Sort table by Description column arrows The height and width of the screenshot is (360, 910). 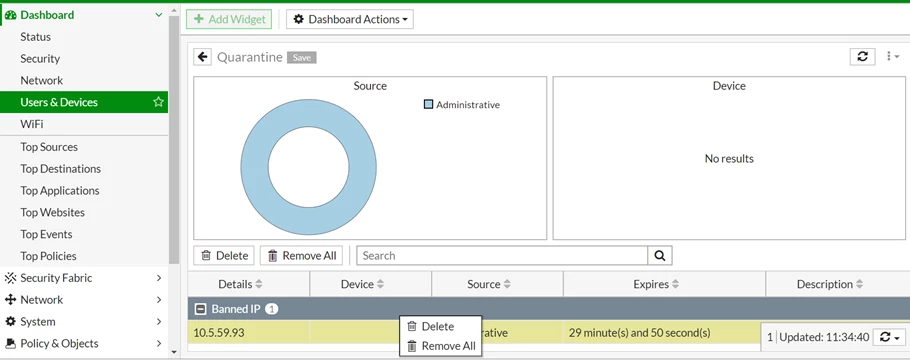[x=860, y=285]
